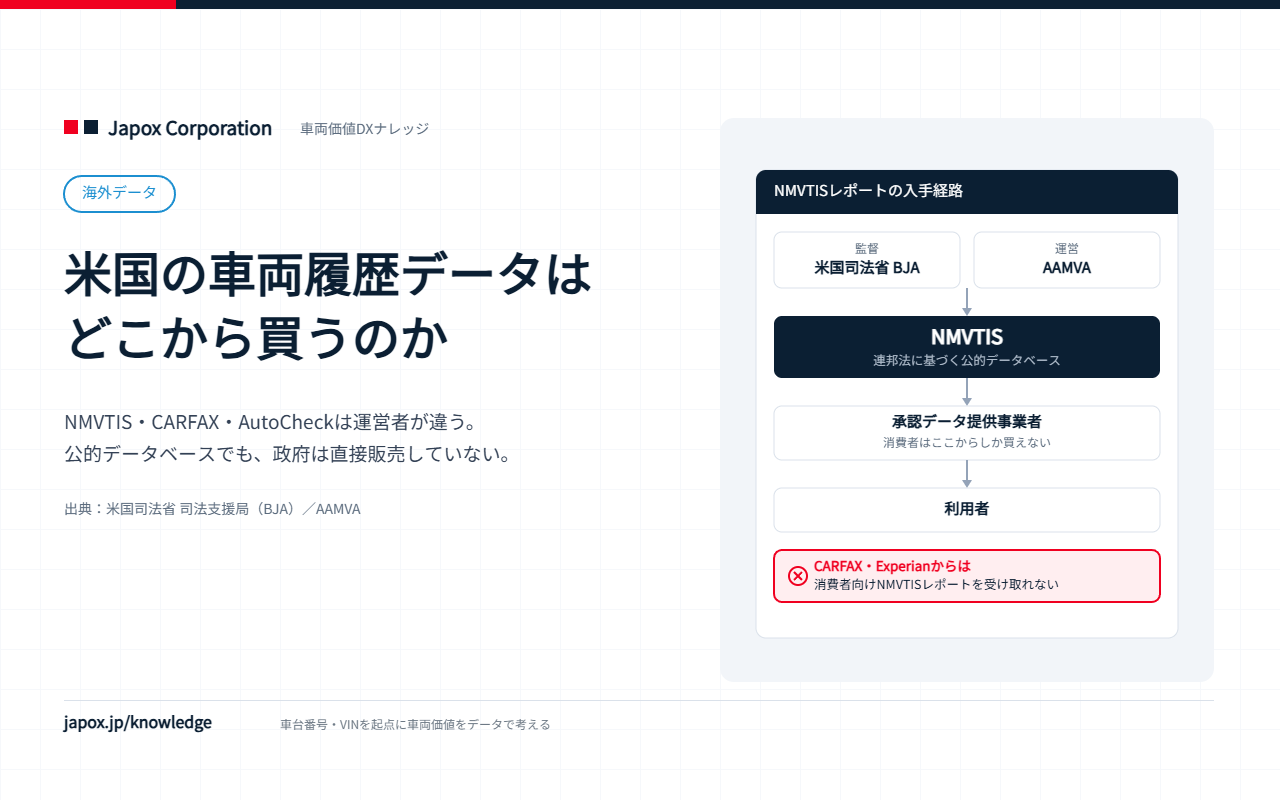Click the source citation 出典：米国司法省 司法支援局
1280x800 pixels.
pyautogui.click(x=212, y=509)
